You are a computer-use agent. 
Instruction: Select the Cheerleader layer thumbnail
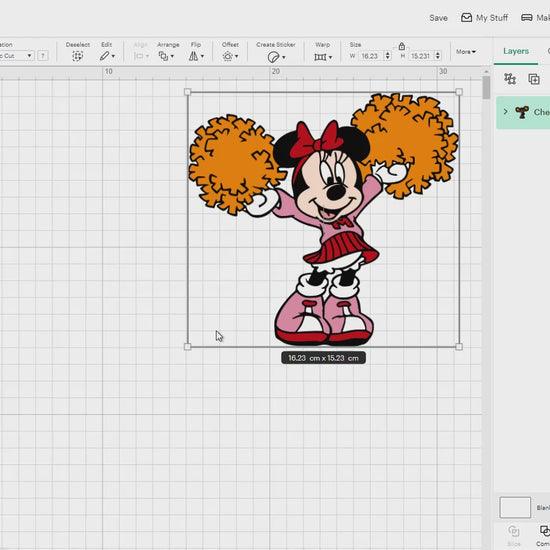(x=522, y=112)
